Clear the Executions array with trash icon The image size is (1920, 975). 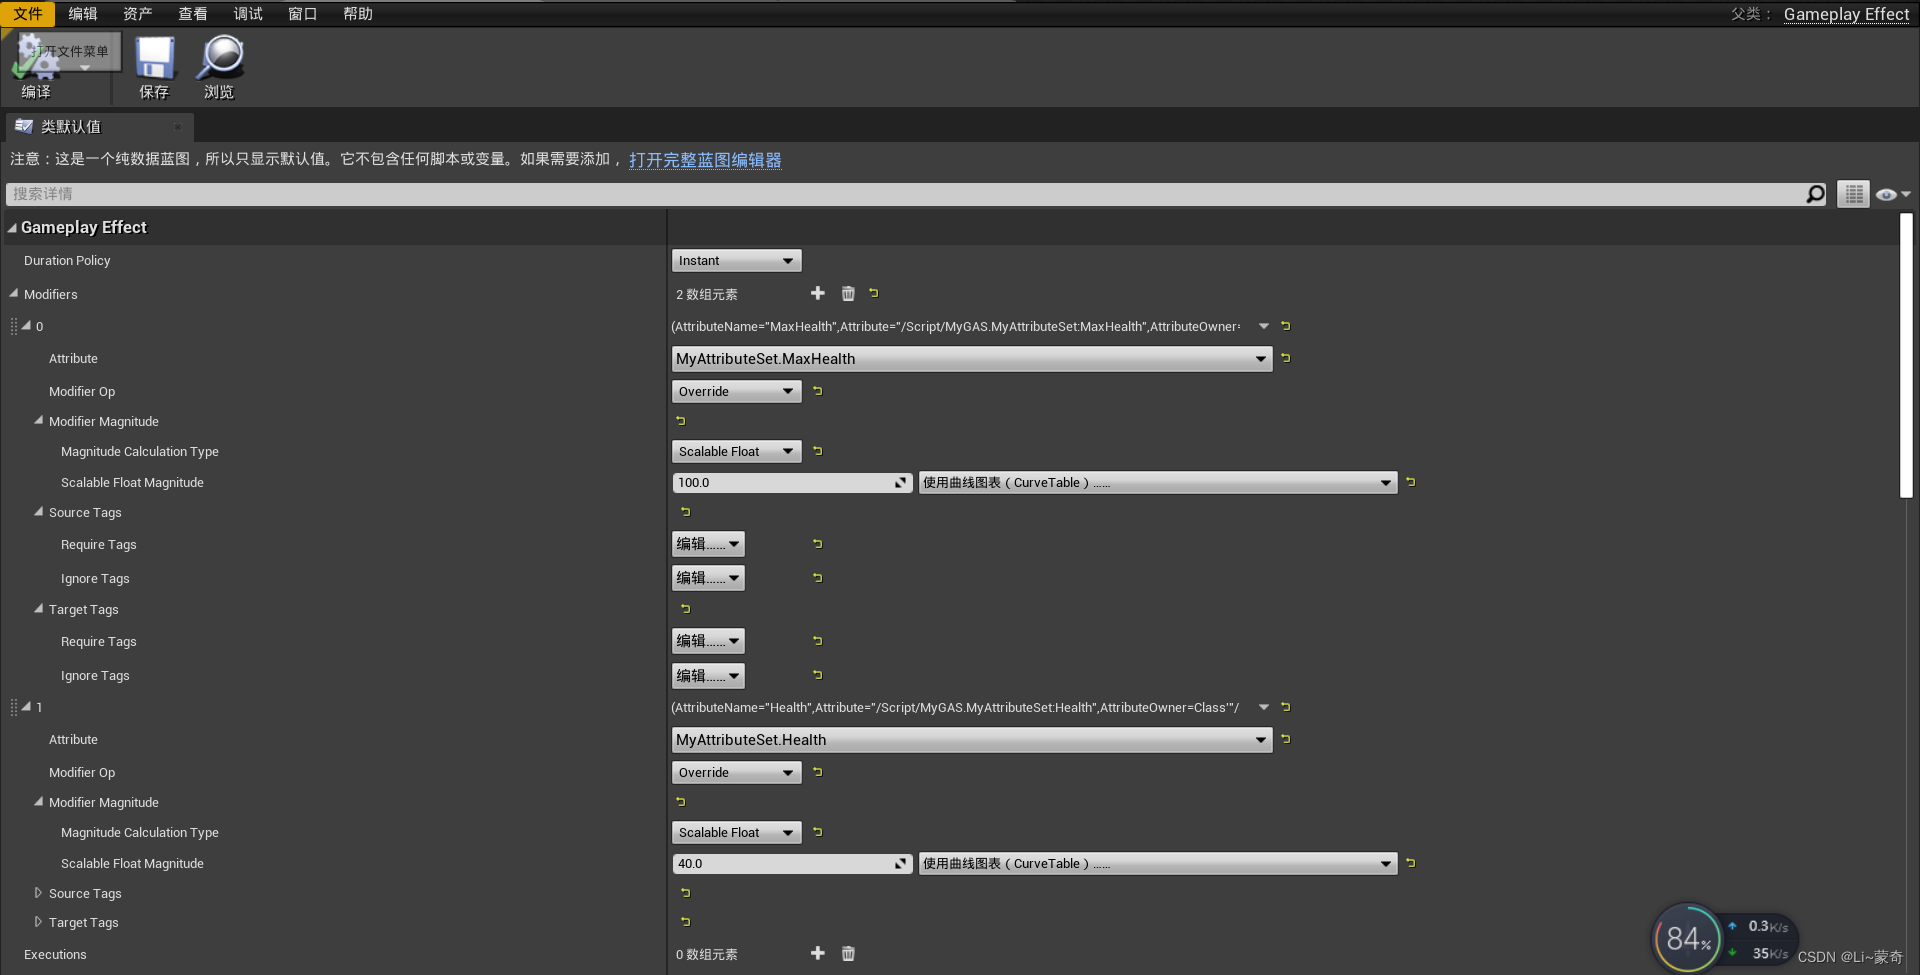848,953
